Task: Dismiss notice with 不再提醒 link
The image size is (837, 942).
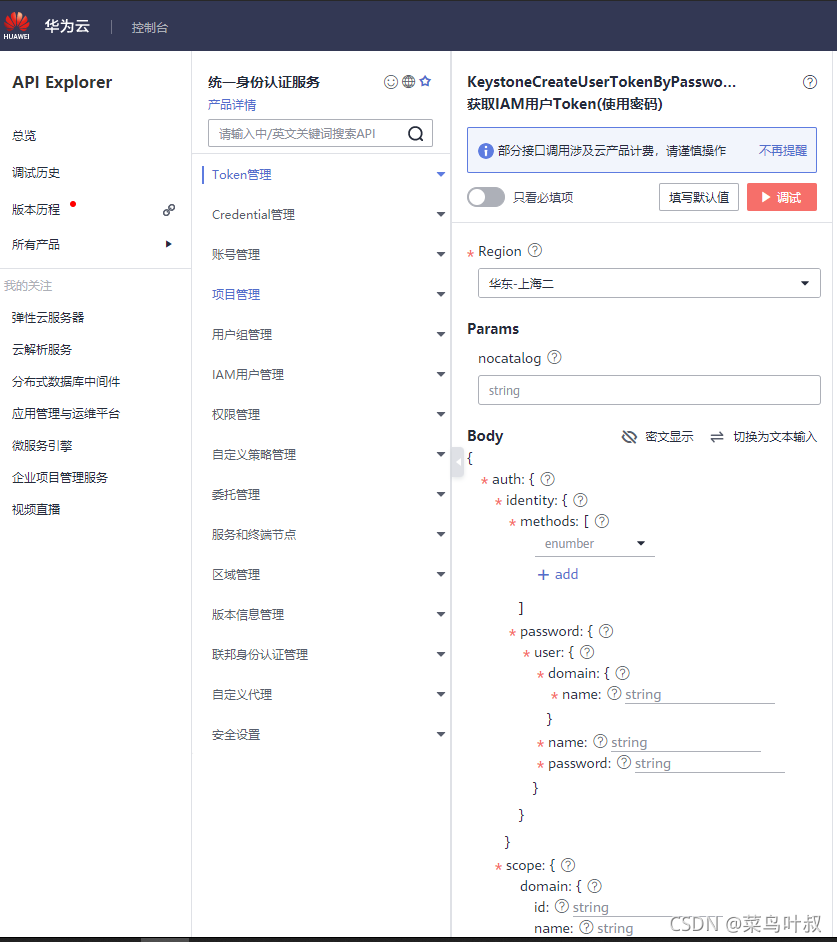Action: coord(782,151)
